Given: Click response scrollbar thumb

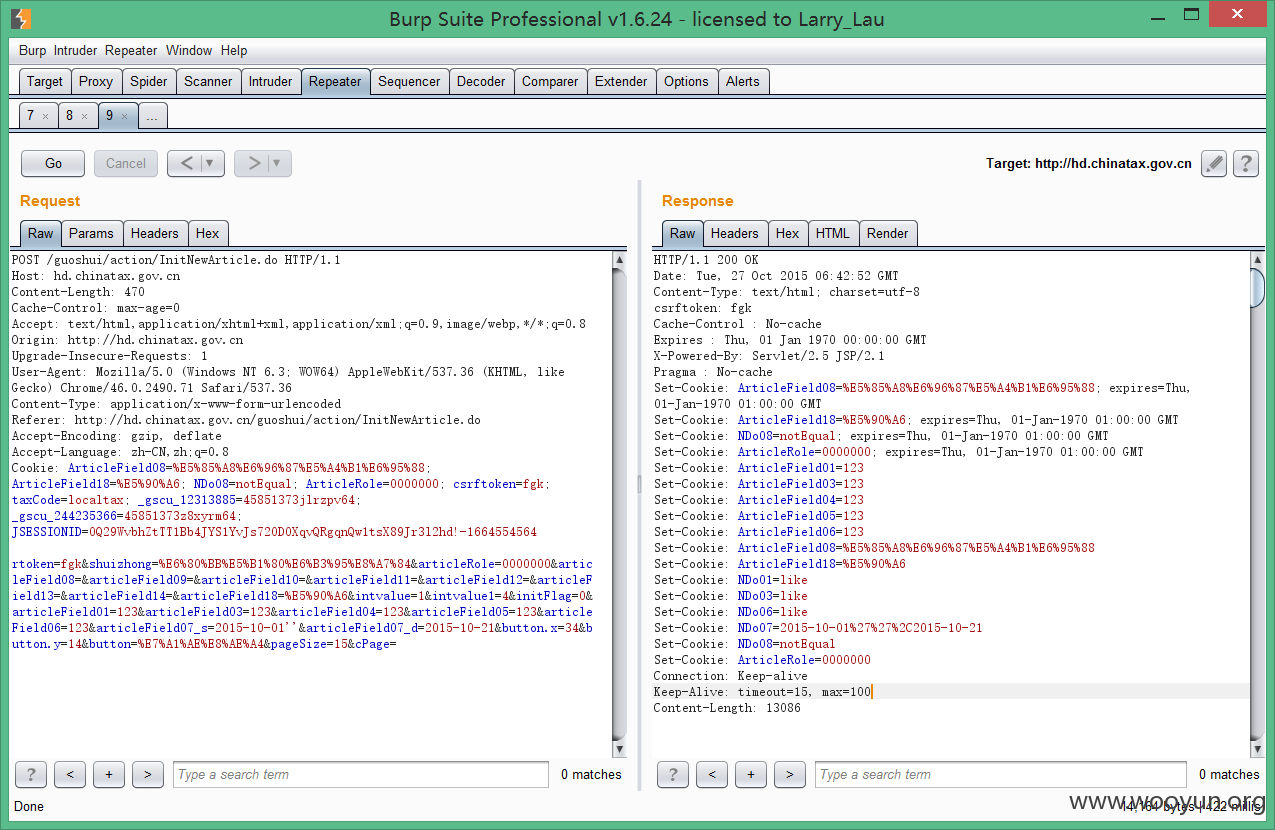Looking at the screenshot, I should [x=1258, y=290].
